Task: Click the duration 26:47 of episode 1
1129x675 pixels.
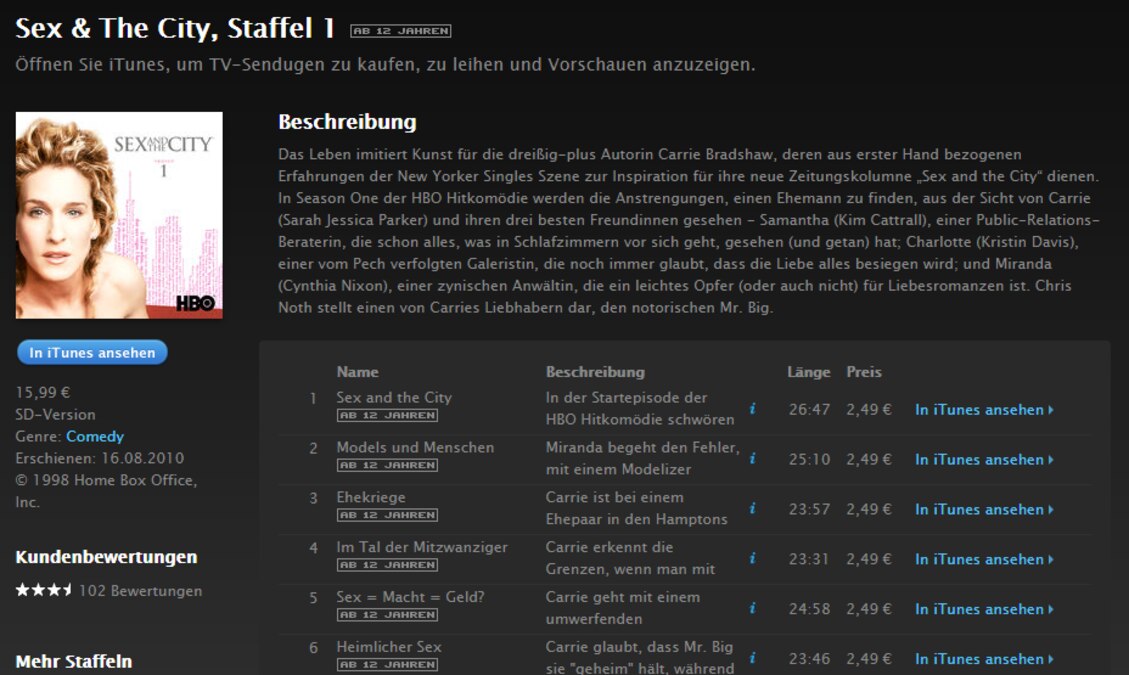Action: point(809,410)
